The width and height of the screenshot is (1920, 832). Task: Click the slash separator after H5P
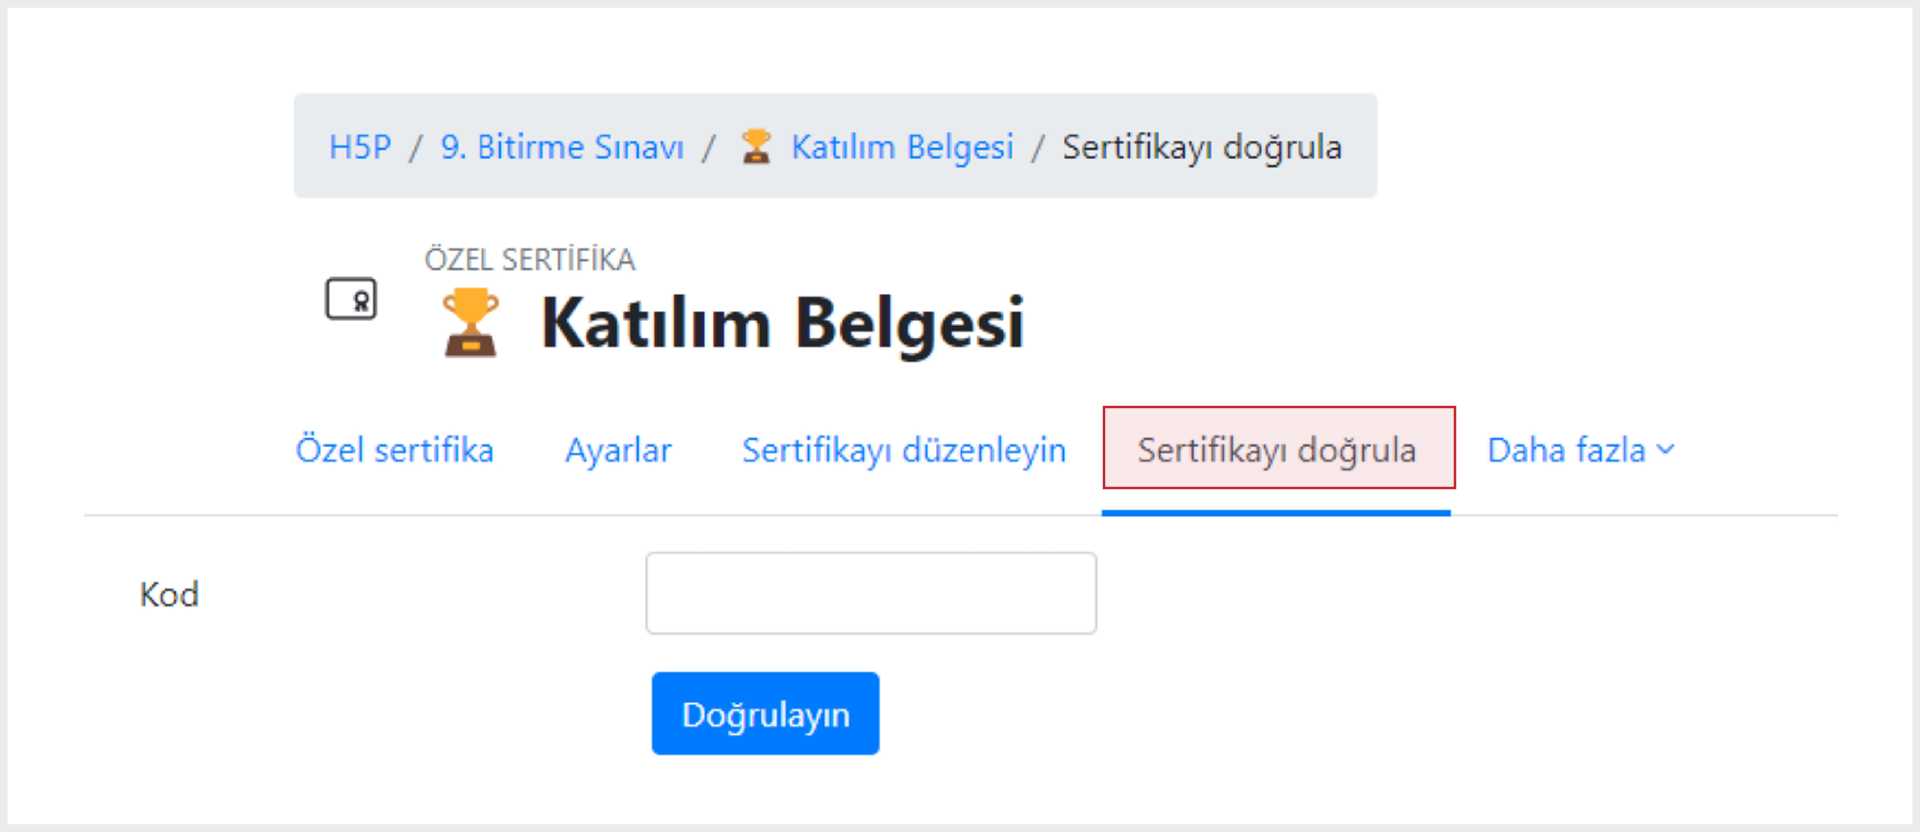coord(415,148)
